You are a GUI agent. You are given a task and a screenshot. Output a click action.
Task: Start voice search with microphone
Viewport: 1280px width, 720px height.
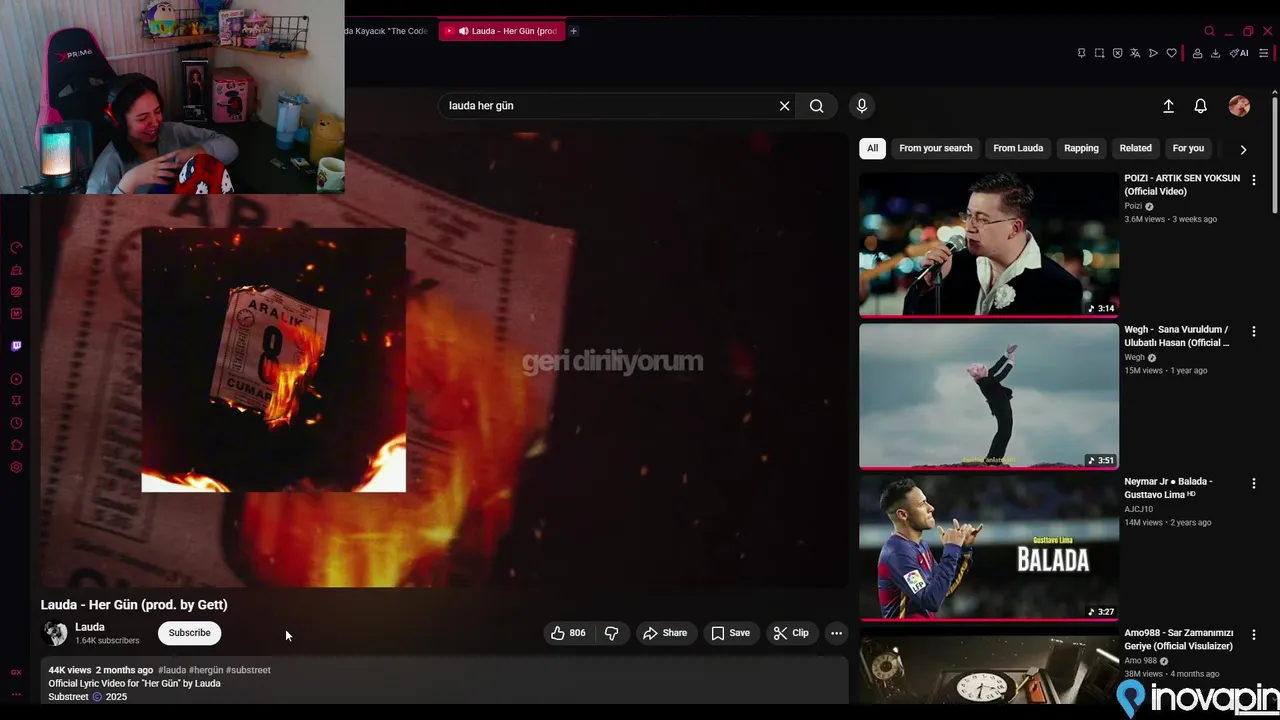(x=861, y=106)
